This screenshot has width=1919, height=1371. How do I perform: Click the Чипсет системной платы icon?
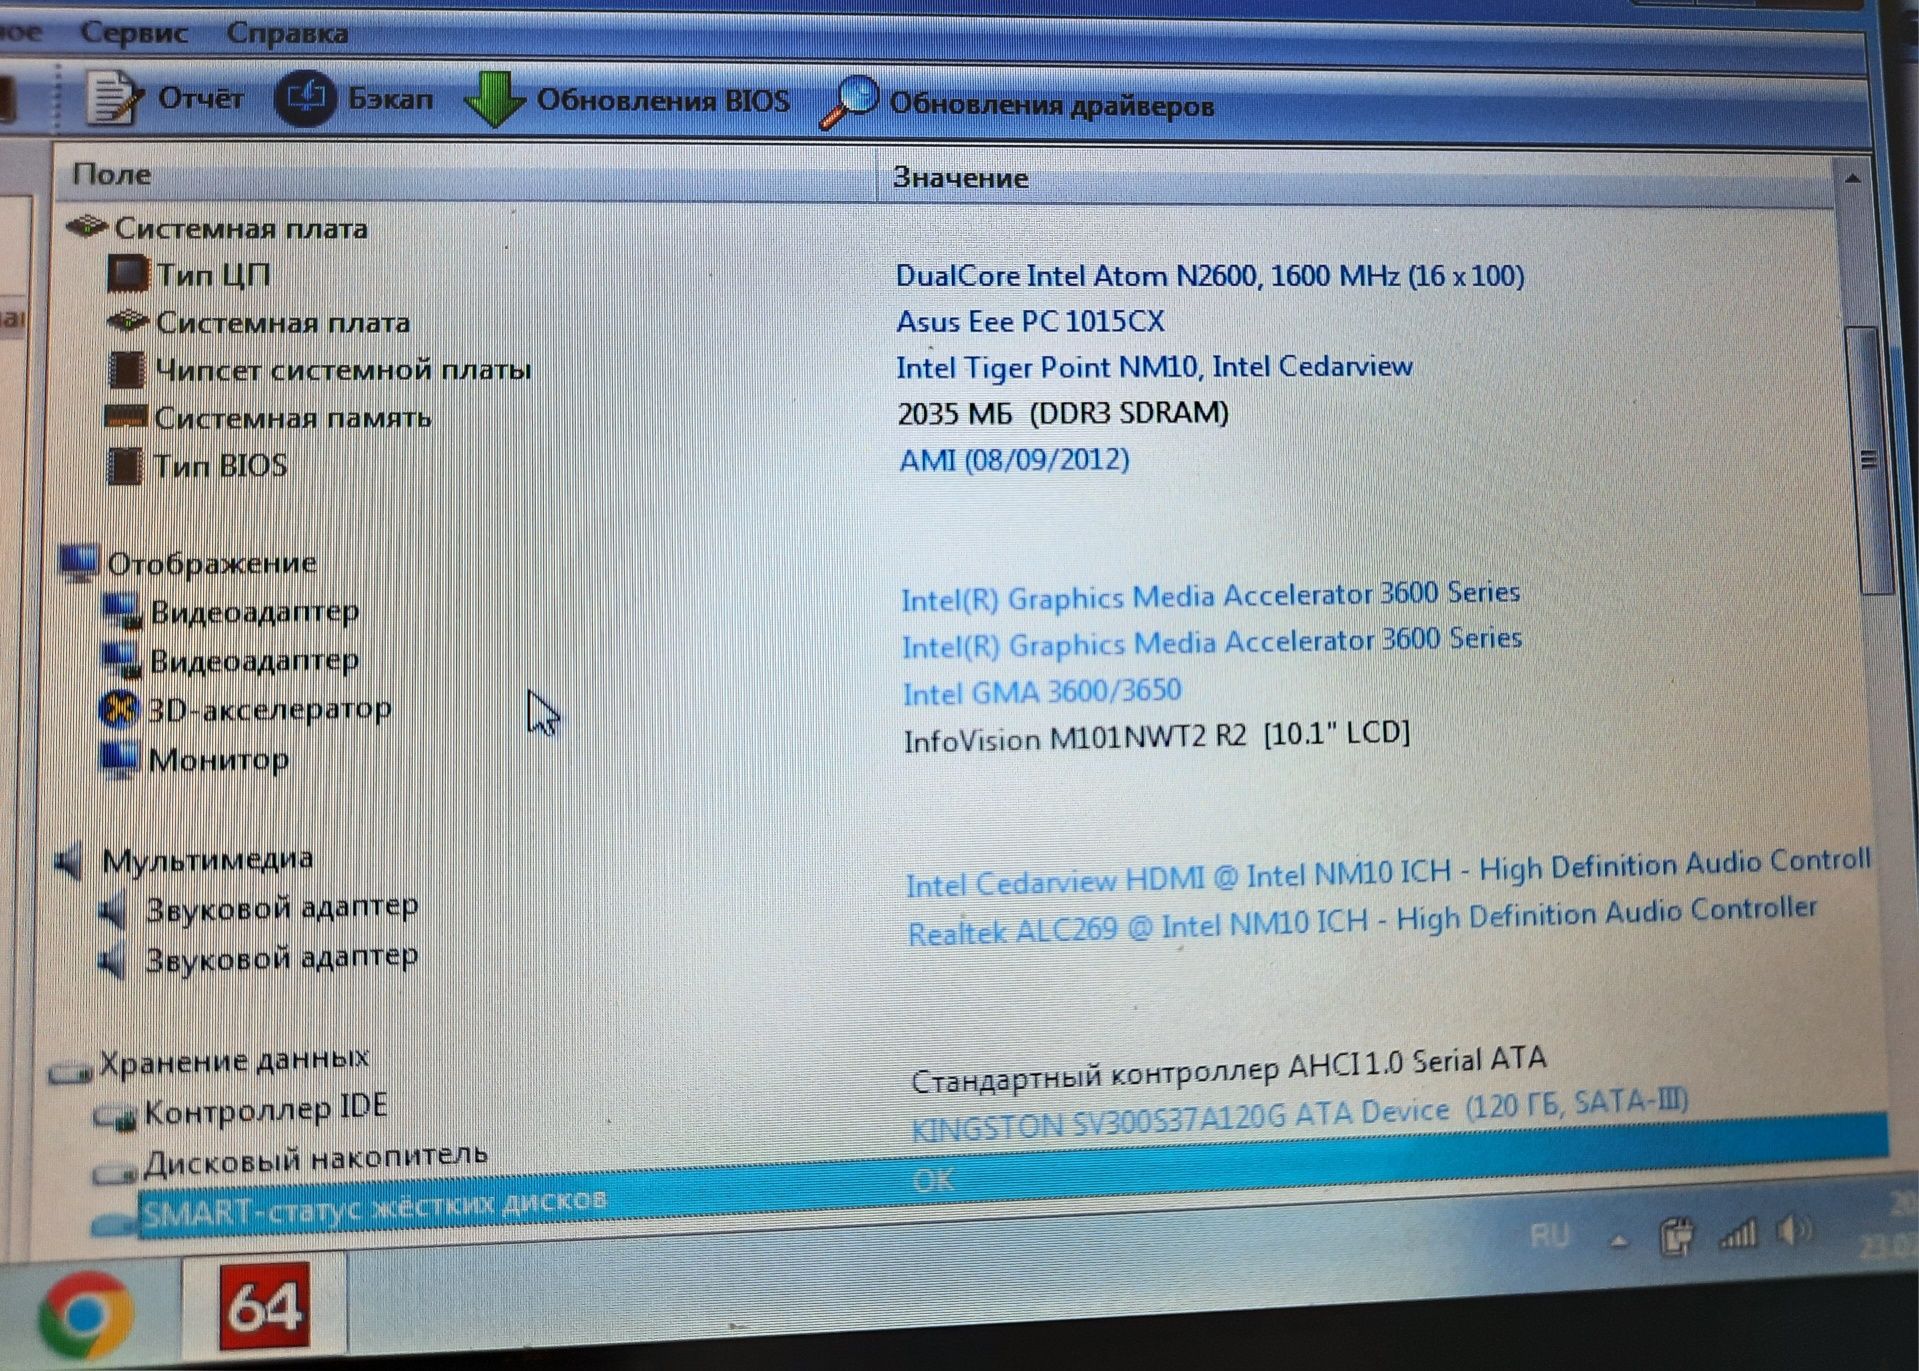126,369
